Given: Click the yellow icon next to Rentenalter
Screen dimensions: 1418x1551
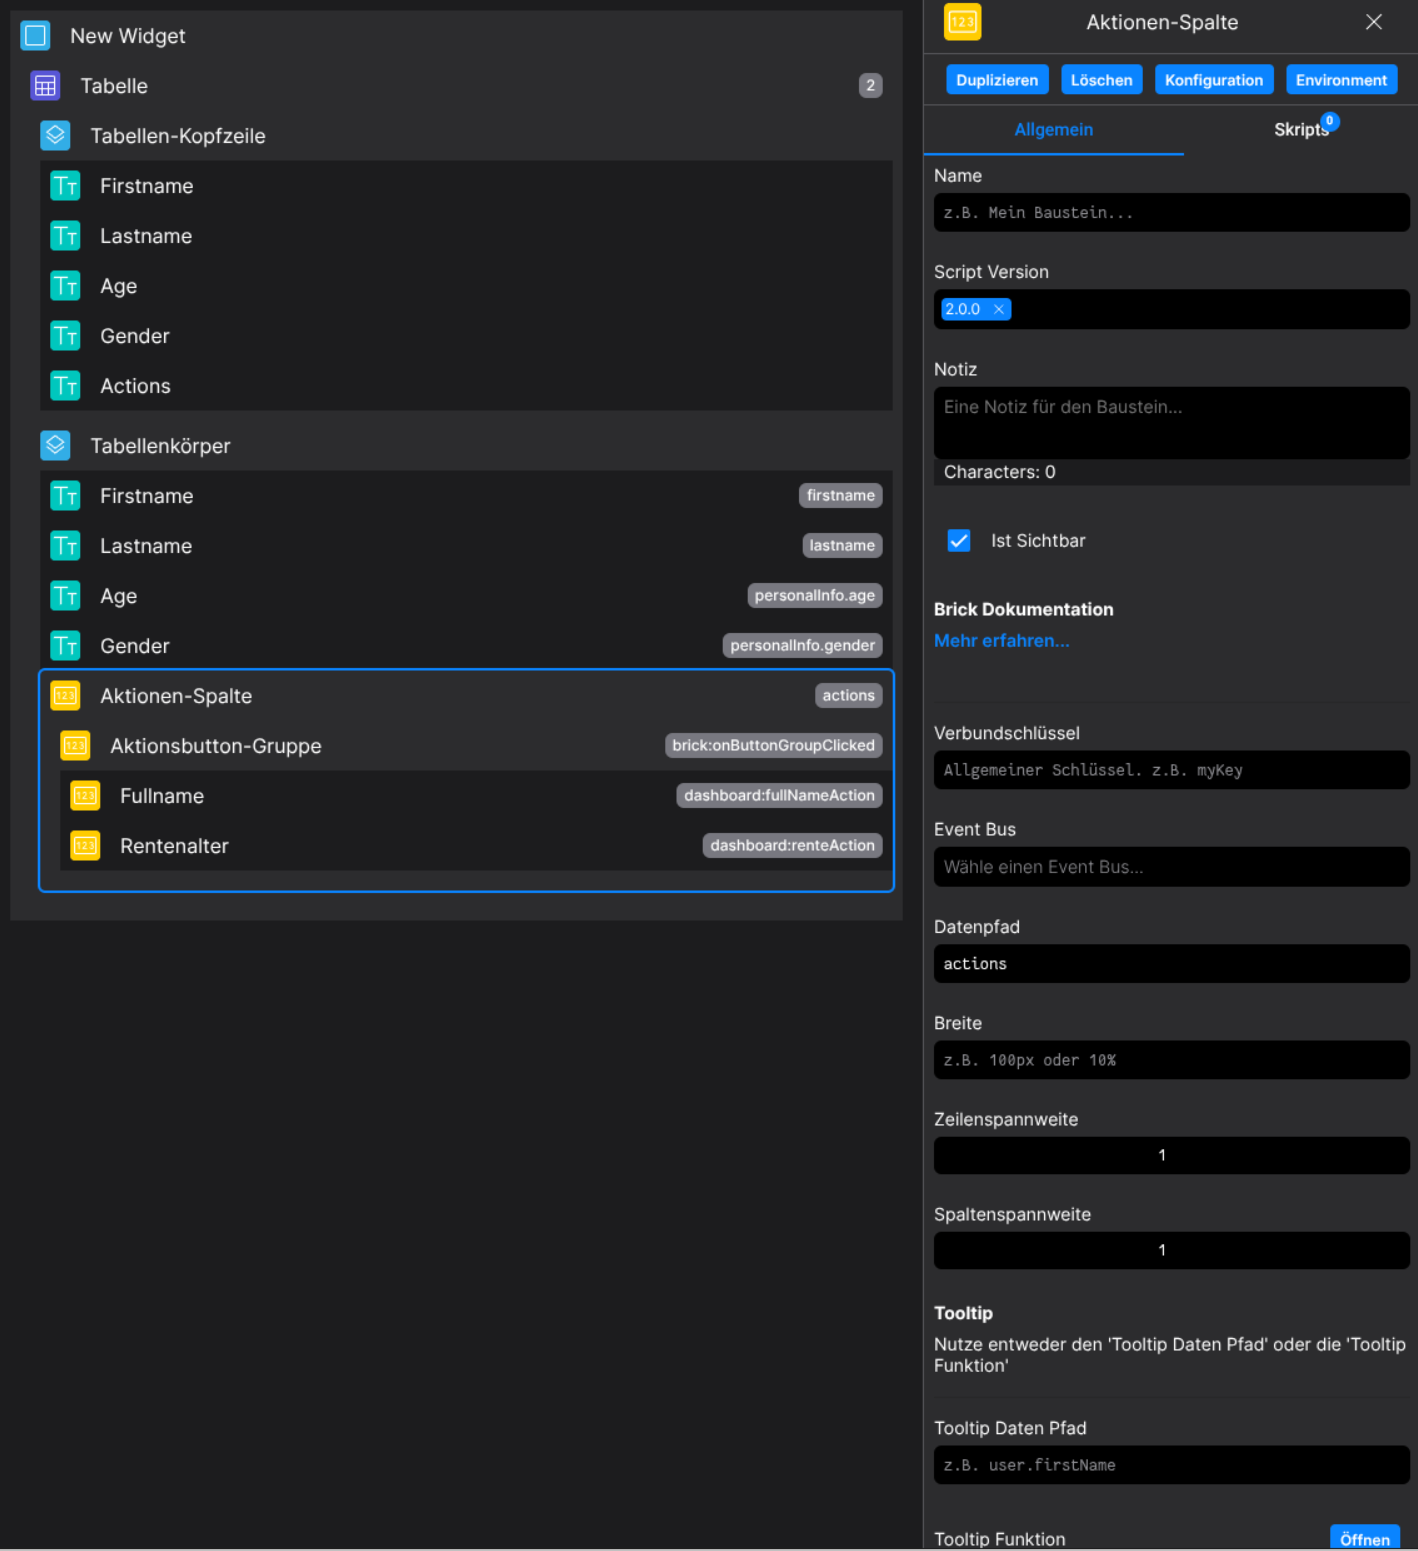Looking at the screenshot, I should pos(85,846).
